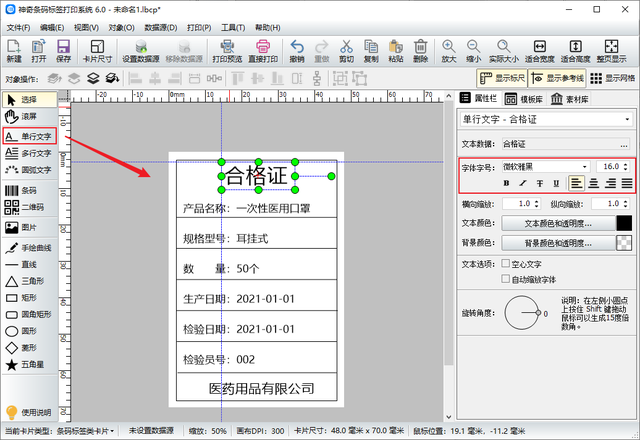Select the 滚屏 pan hand tool

point(29,117)
